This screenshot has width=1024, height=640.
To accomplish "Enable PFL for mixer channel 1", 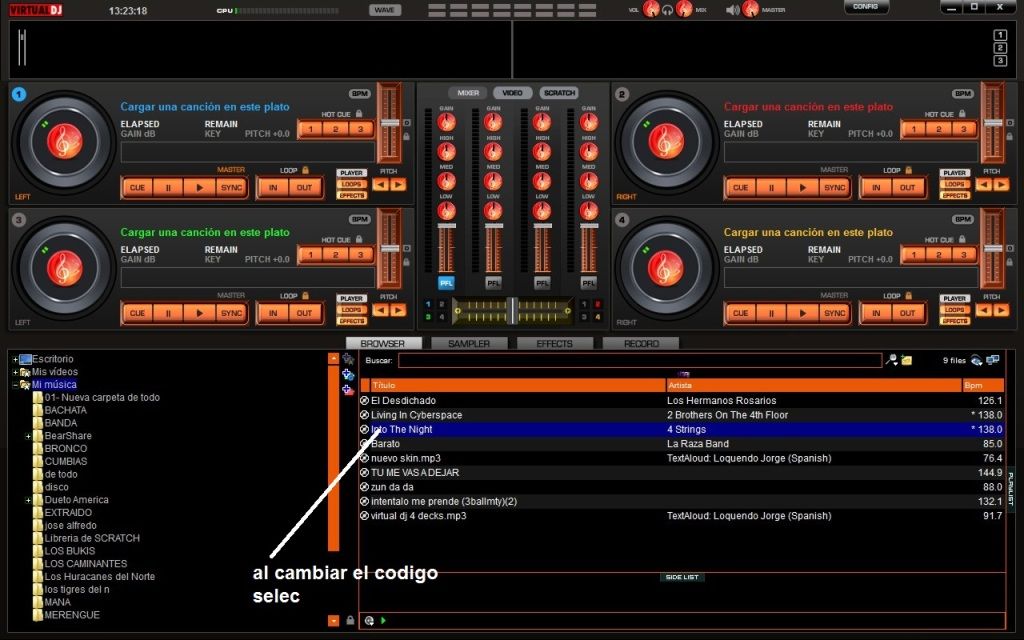I will (x=446, y=283).
